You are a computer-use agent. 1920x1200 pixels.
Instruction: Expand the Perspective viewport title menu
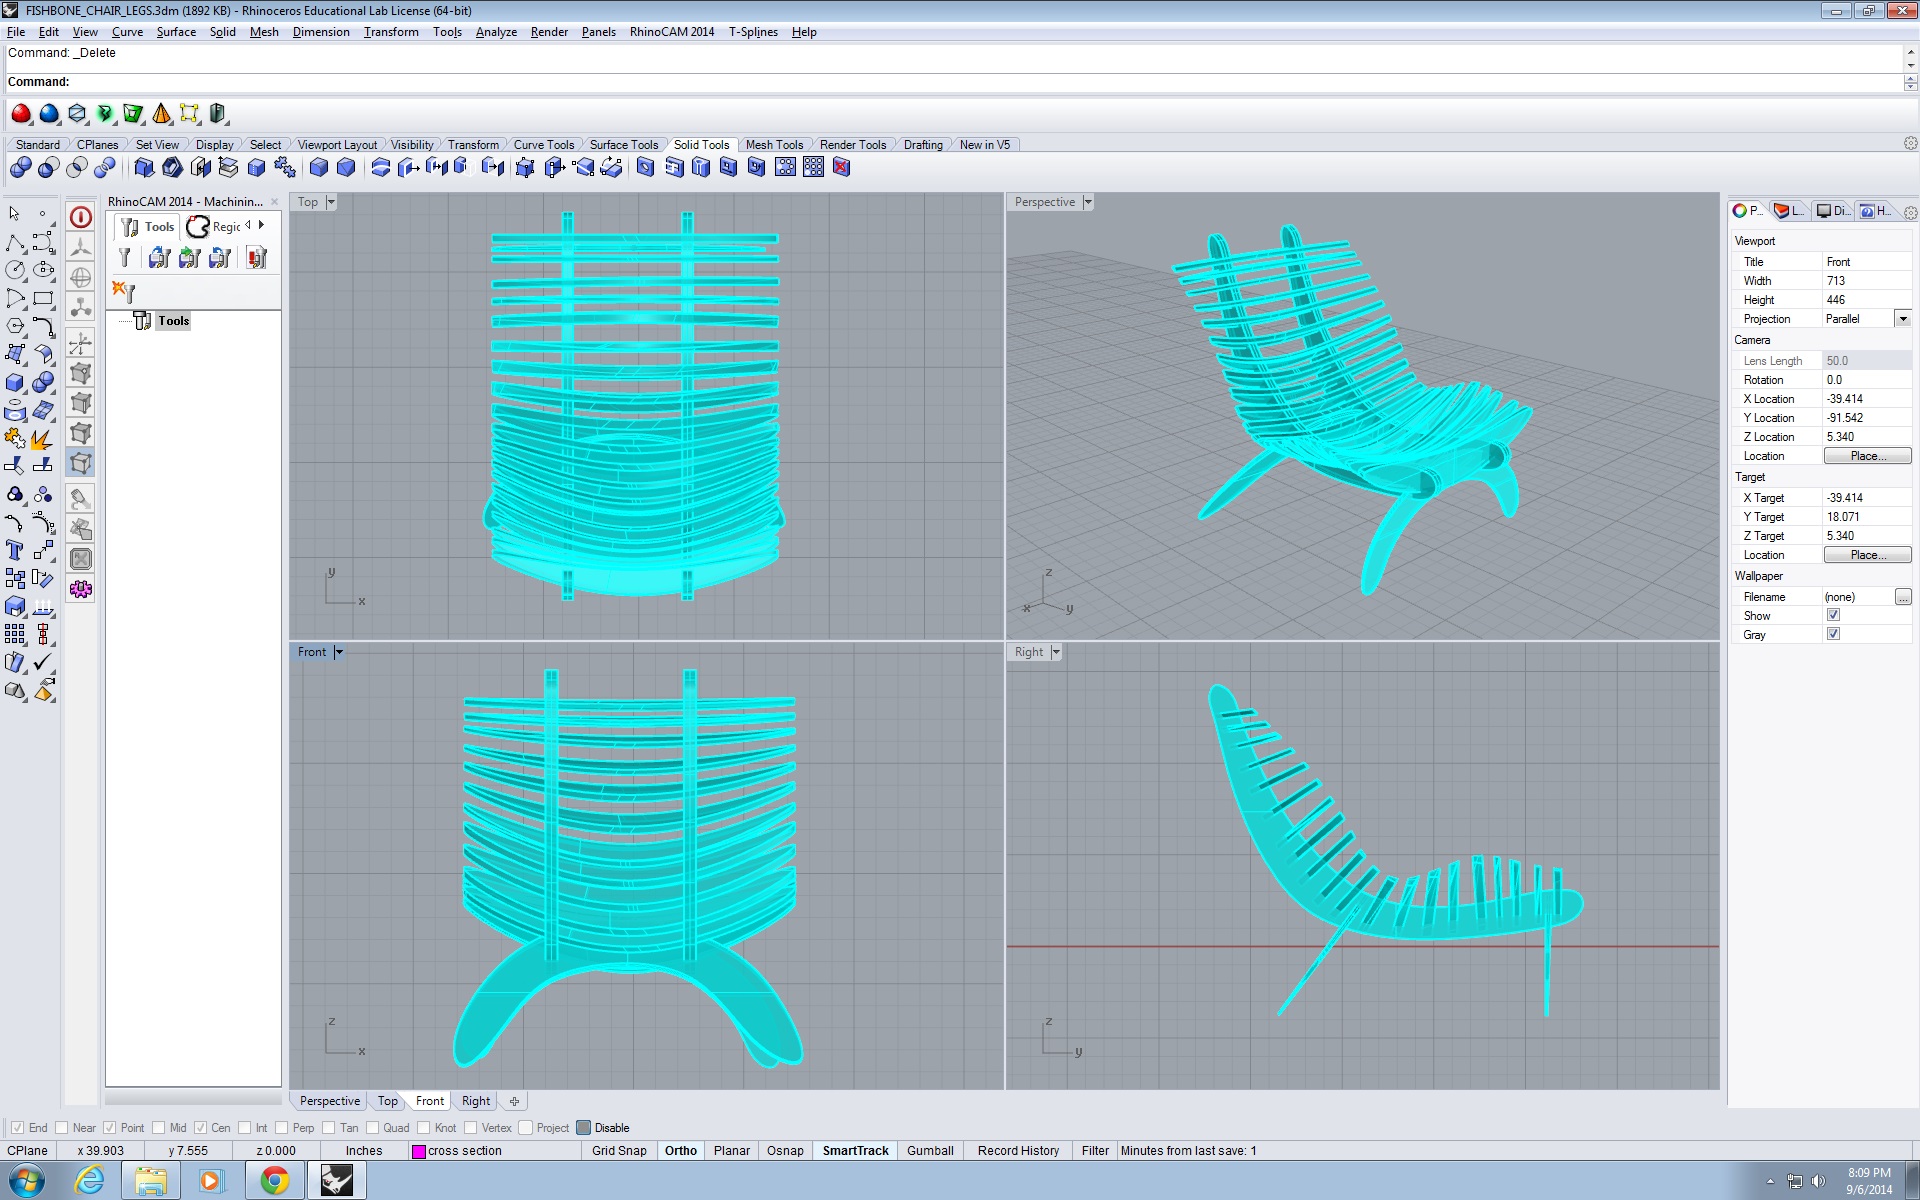pos(1088,202)
